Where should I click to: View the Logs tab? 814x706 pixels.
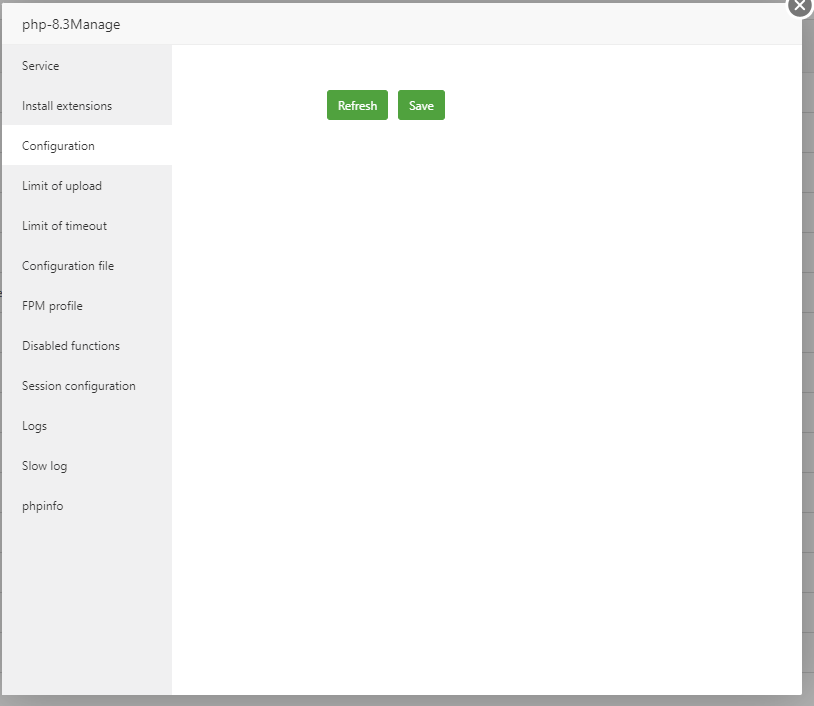pyautogui.click(x=87, y=426)
